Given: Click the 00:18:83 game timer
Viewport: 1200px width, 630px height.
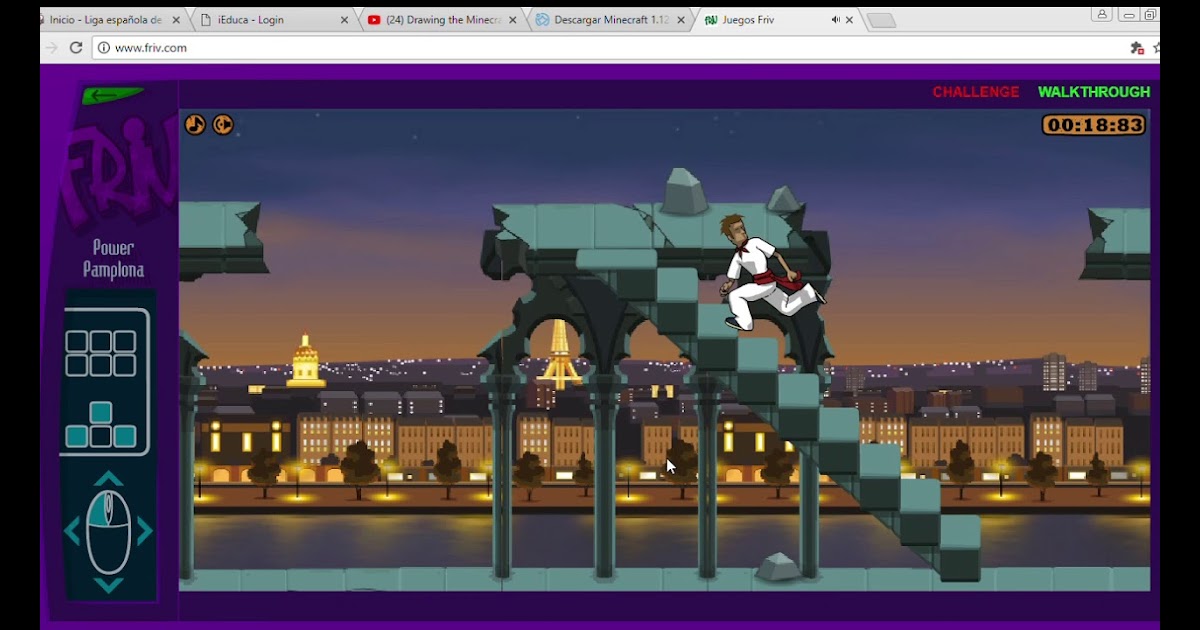Looking at the screenshot, I should [x=1094, y=124].
